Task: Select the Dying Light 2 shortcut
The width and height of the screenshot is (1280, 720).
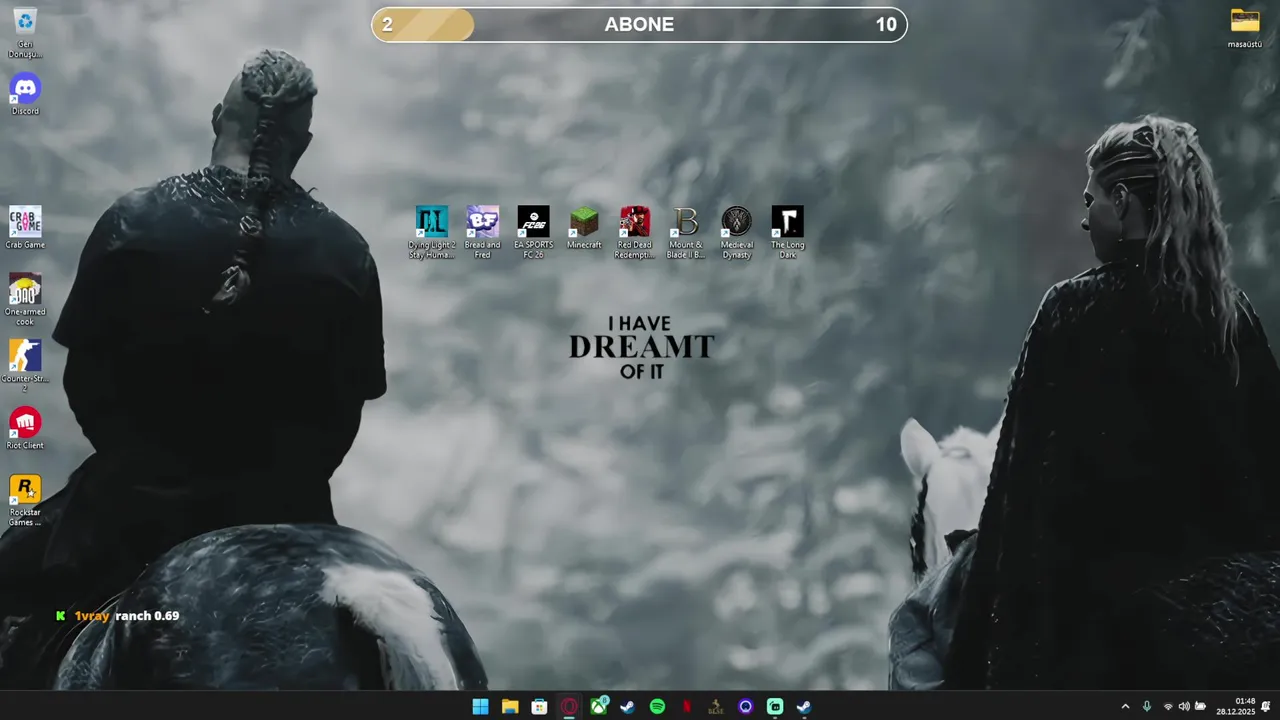Action: coord(432,233)
